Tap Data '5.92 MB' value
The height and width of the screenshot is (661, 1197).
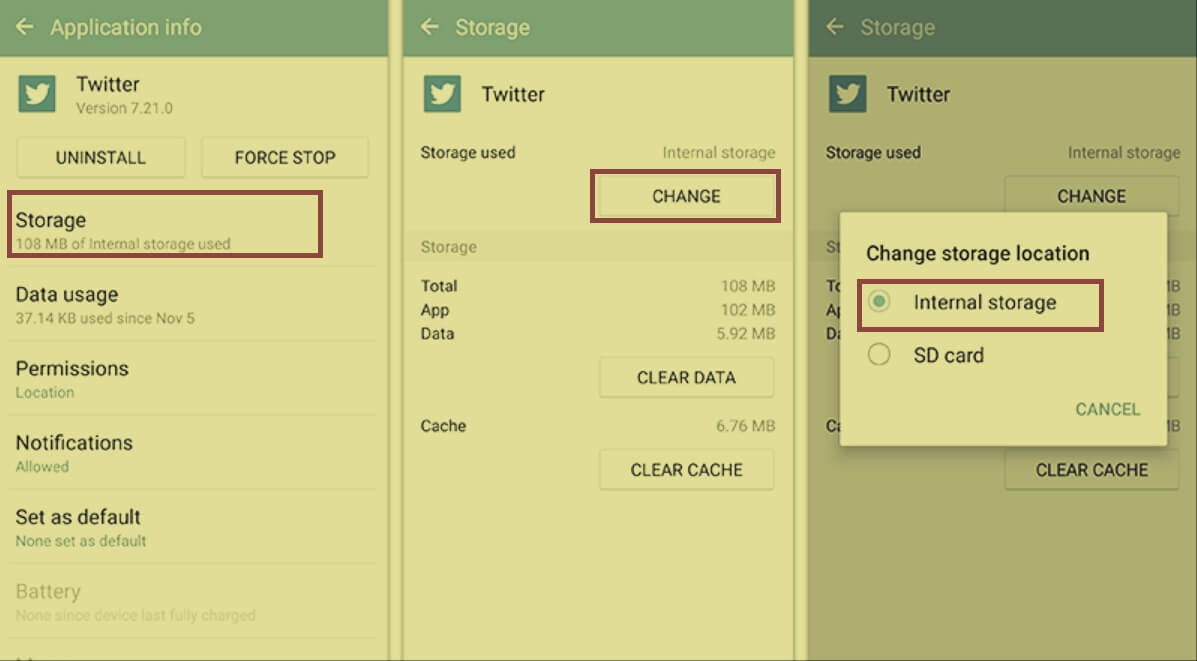pos(745,334)
